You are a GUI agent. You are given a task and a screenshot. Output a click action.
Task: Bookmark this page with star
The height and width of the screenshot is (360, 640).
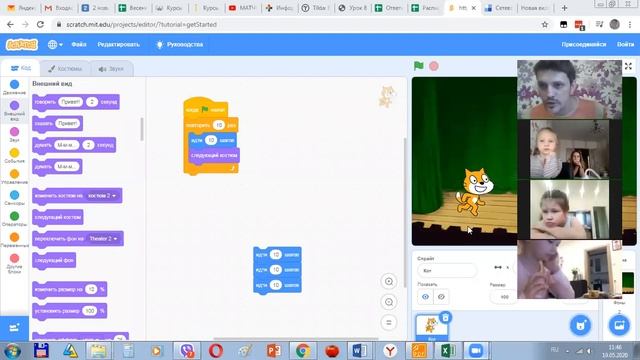(x=544, y=24)
